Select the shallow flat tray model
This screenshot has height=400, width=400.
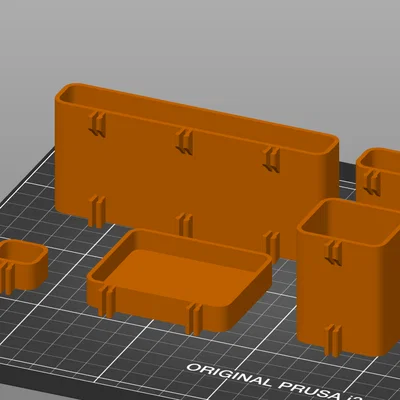coord(179,282)
